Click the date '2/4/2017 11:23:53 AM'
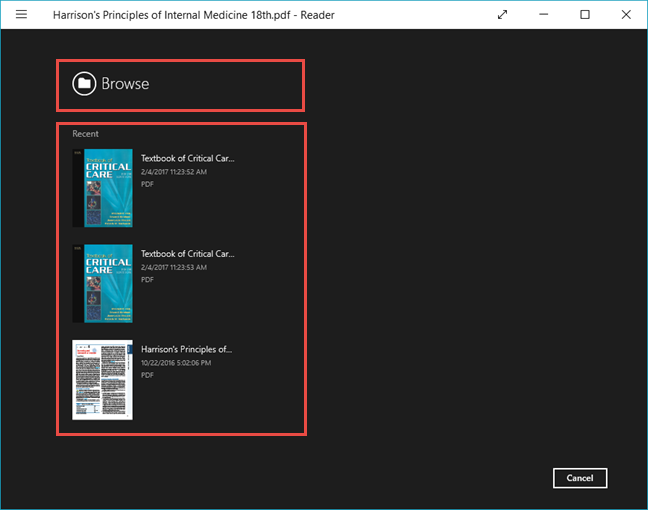This screenshot has height=510, width=648. pyautogui.click(x=174, y=267)
